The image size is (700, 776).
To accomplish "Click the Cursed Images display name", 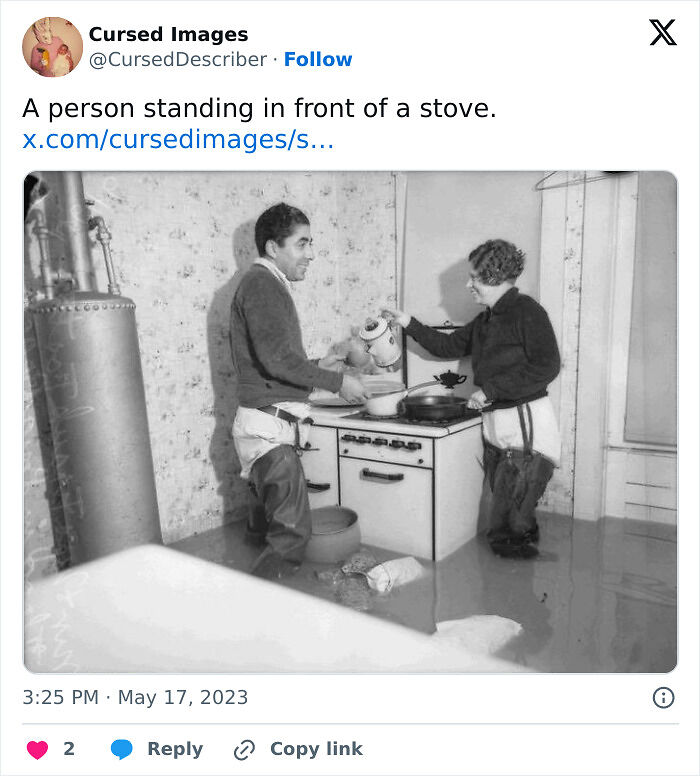I will pos(168,34).
